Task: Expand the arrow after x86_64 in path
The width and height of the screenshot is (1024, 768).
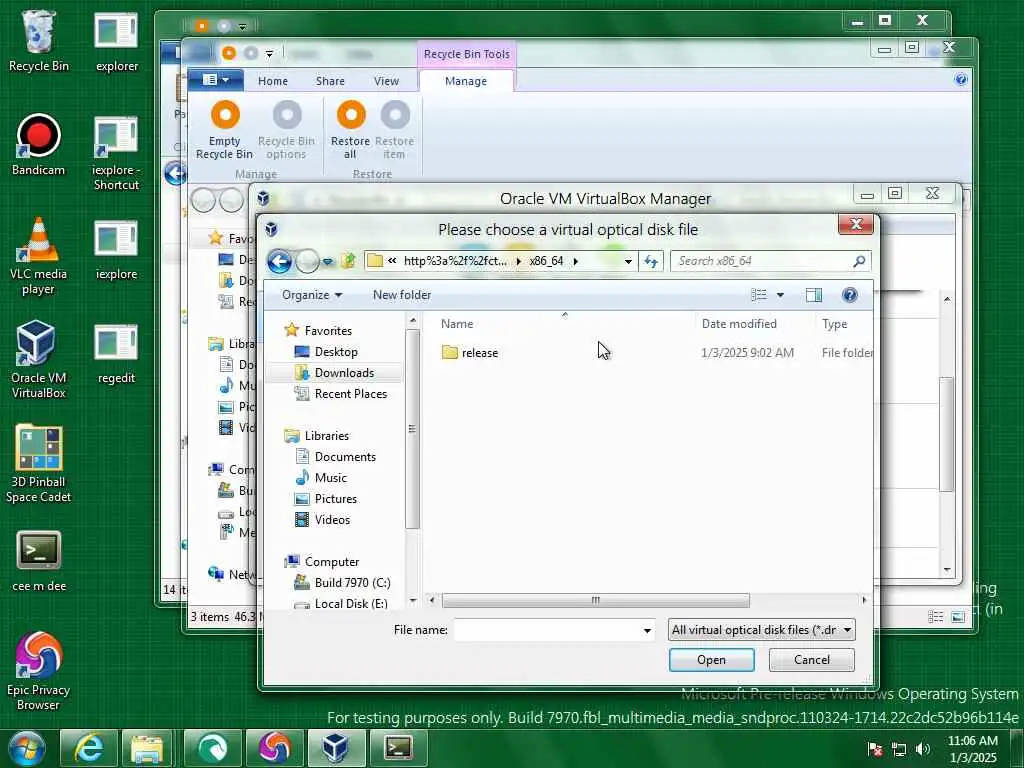Action: (x=575, y=261)
